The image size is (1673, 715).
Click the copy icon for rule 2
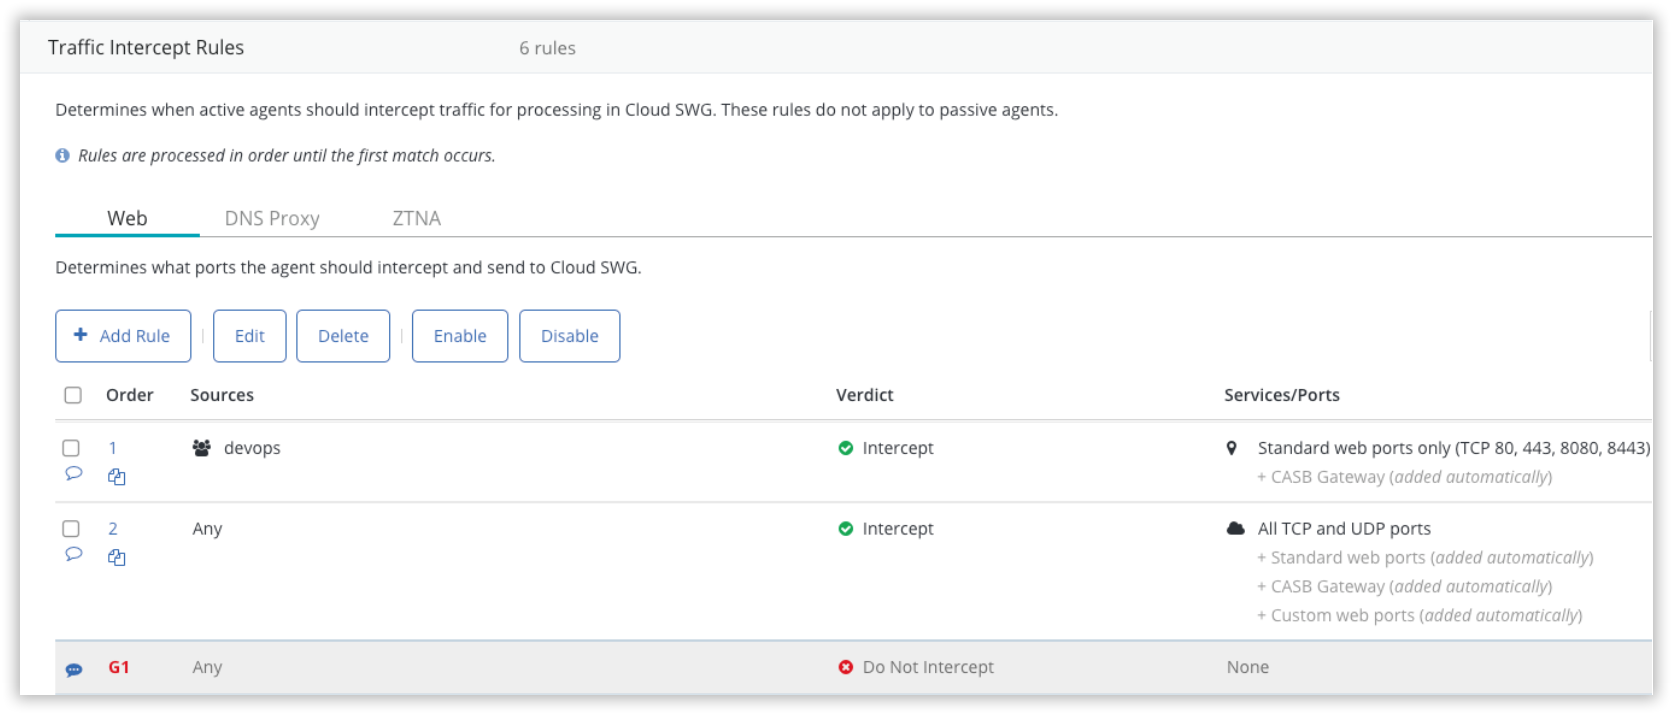[x=117, y=558]
